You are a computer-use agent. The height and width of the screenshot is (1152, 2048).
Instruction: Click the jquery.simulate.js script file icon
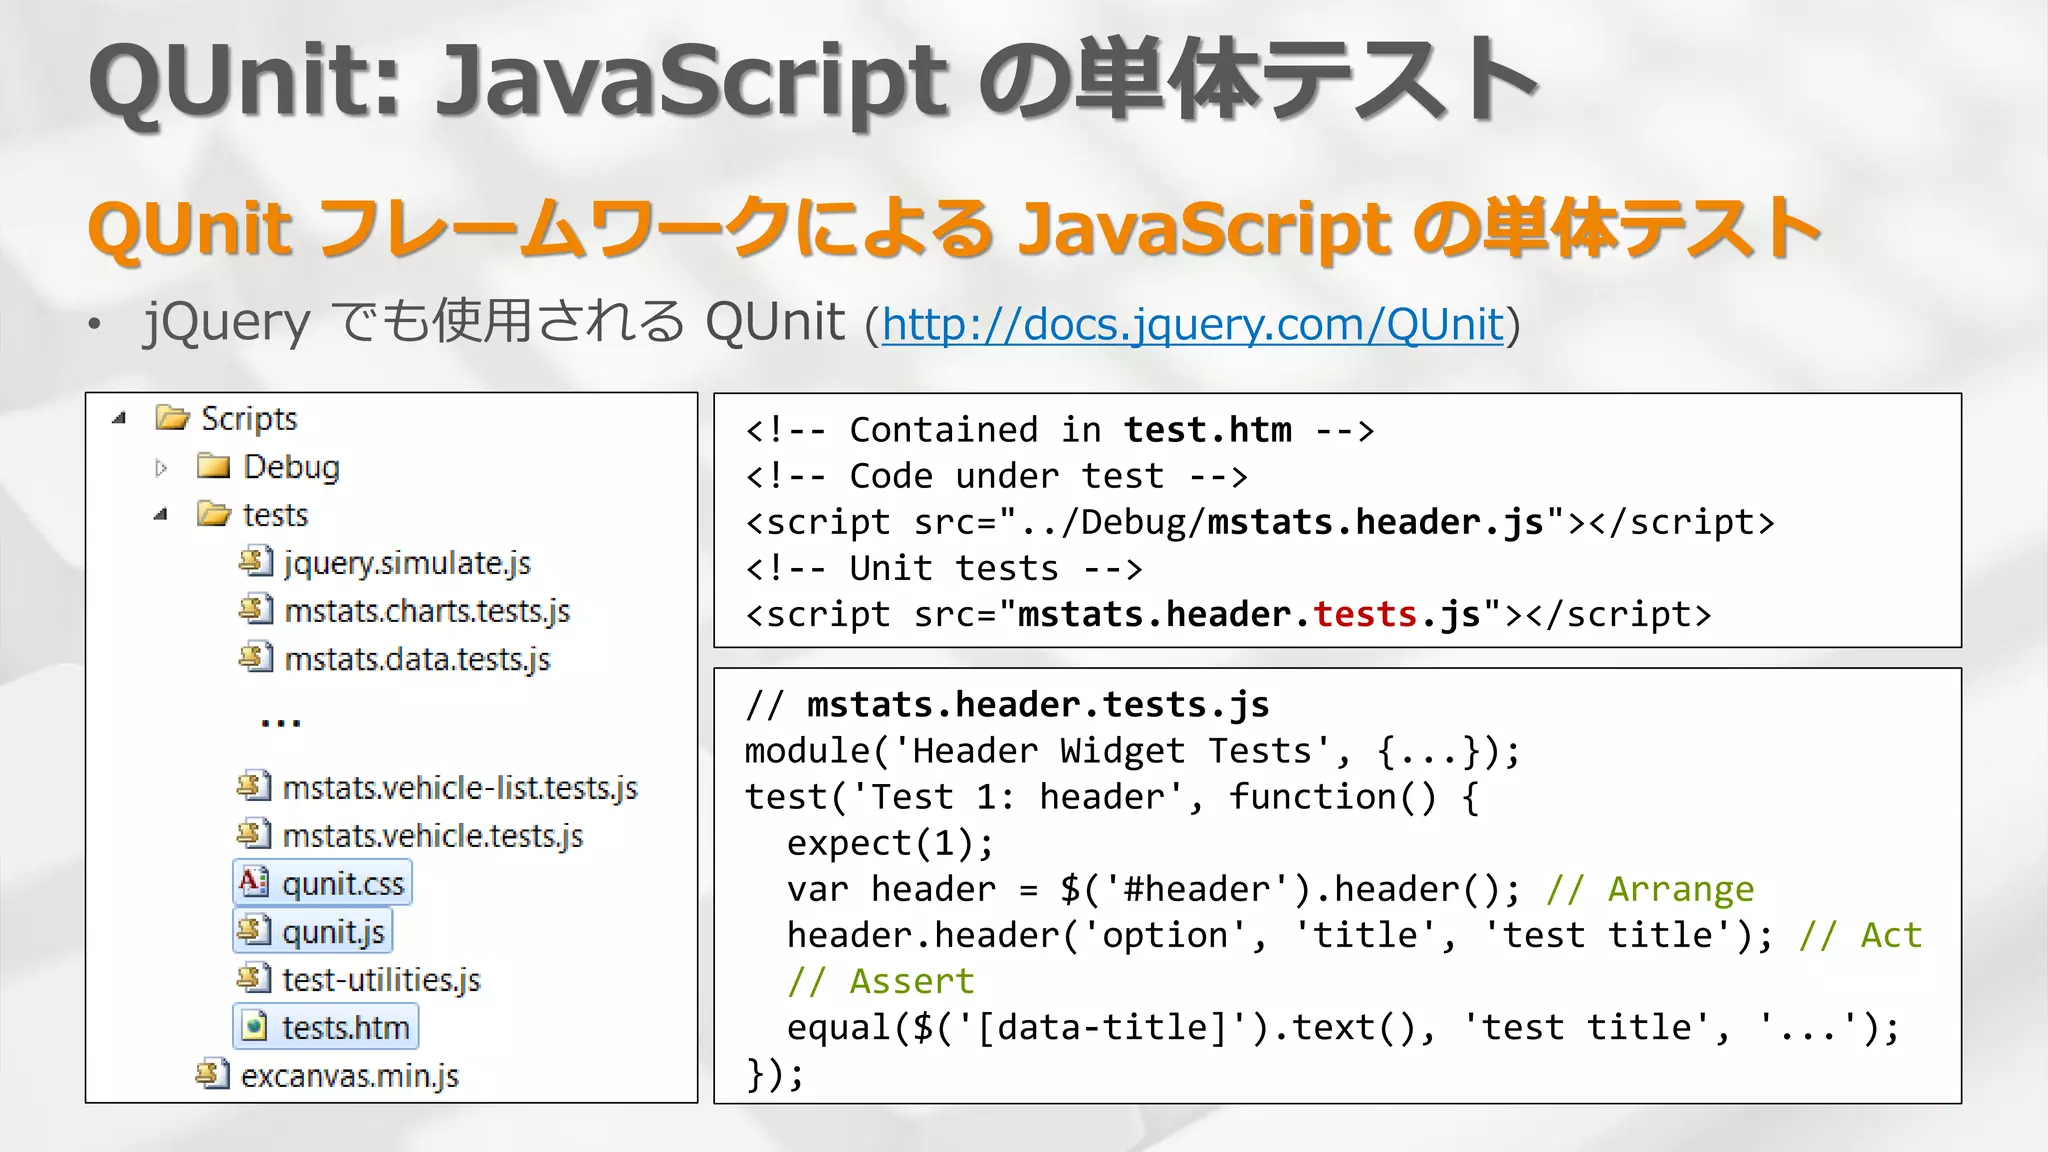(256, 562)
